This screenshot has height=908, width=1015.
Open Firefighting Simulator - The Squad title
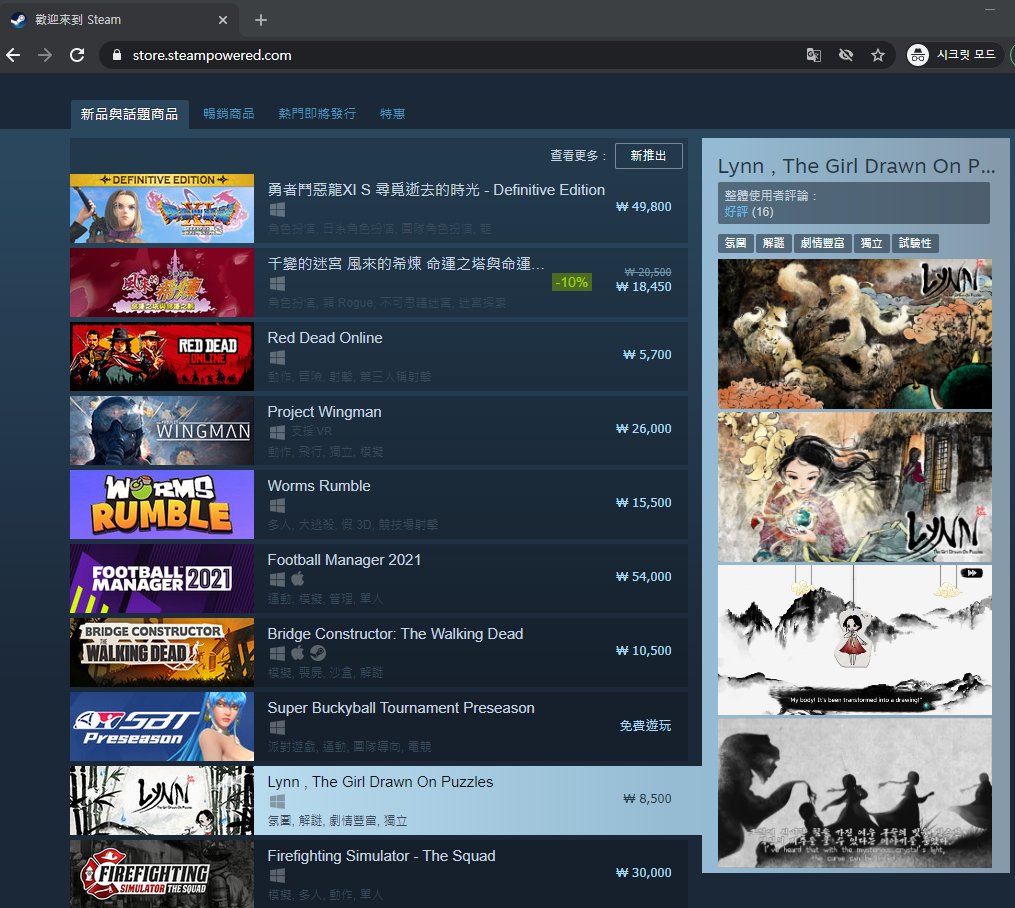381,856
